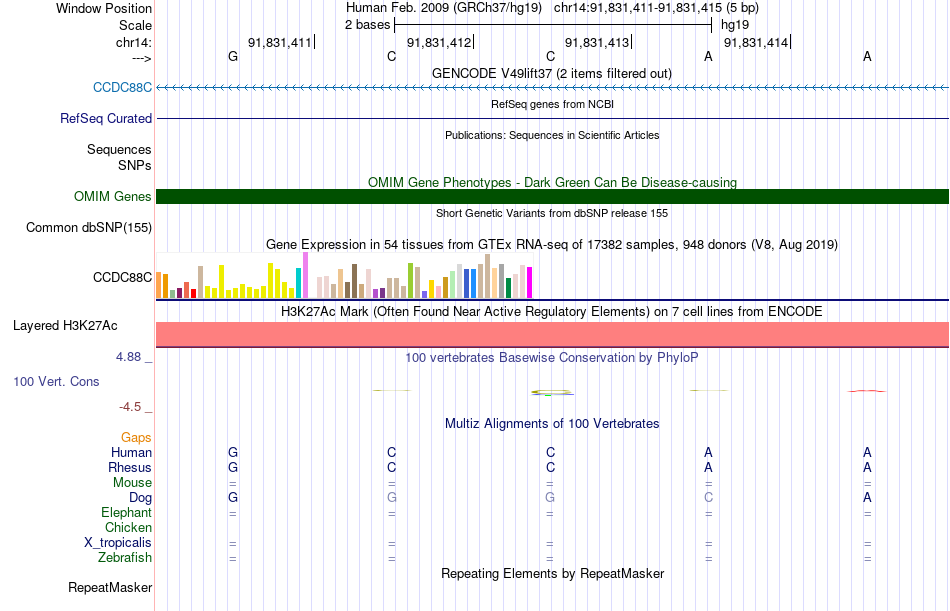
Task: Click the orange Gaps row label
Action: click(x=136, y=438)
